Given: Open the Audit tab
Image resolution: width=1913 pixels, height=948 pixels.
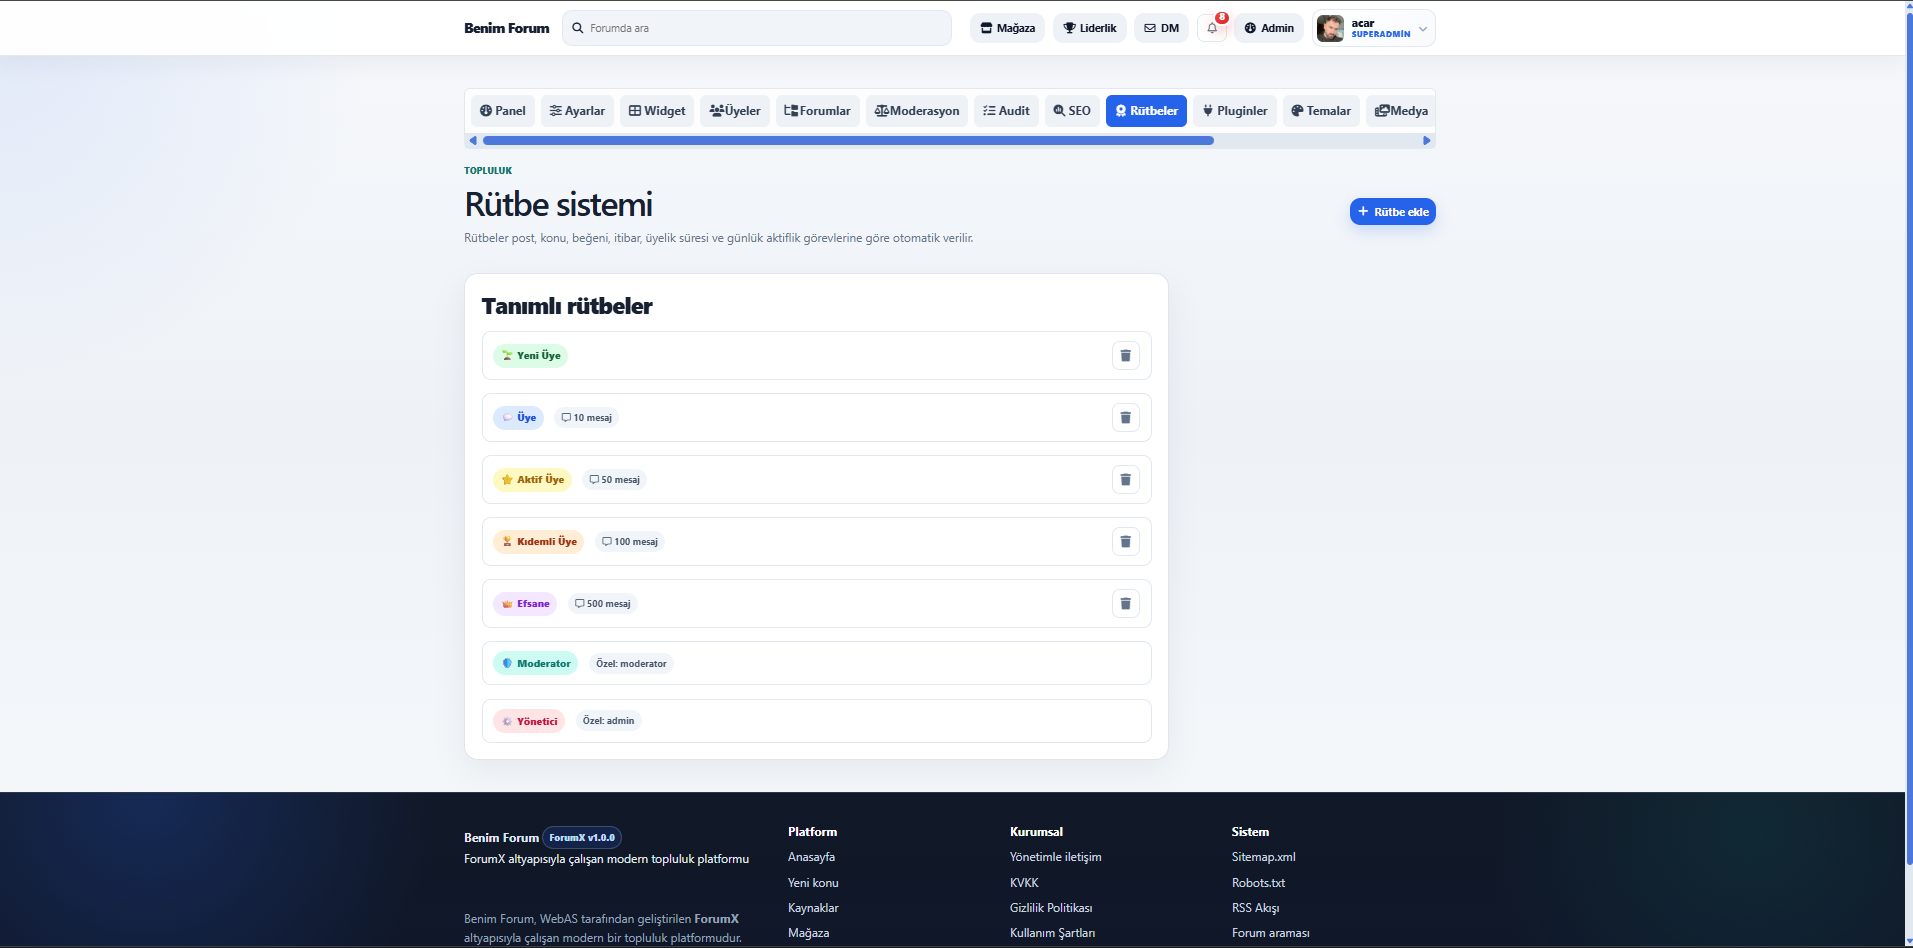Looking at the screenshot, I should [1006, 111].
